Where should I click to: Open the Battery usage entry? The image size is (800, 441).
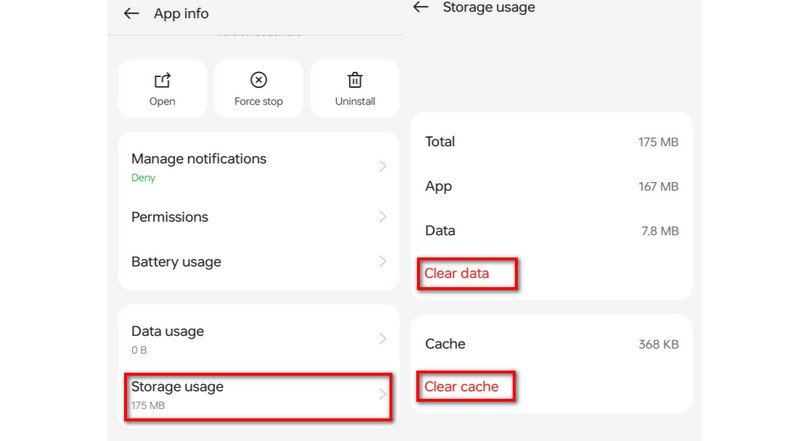pos(176,262)
